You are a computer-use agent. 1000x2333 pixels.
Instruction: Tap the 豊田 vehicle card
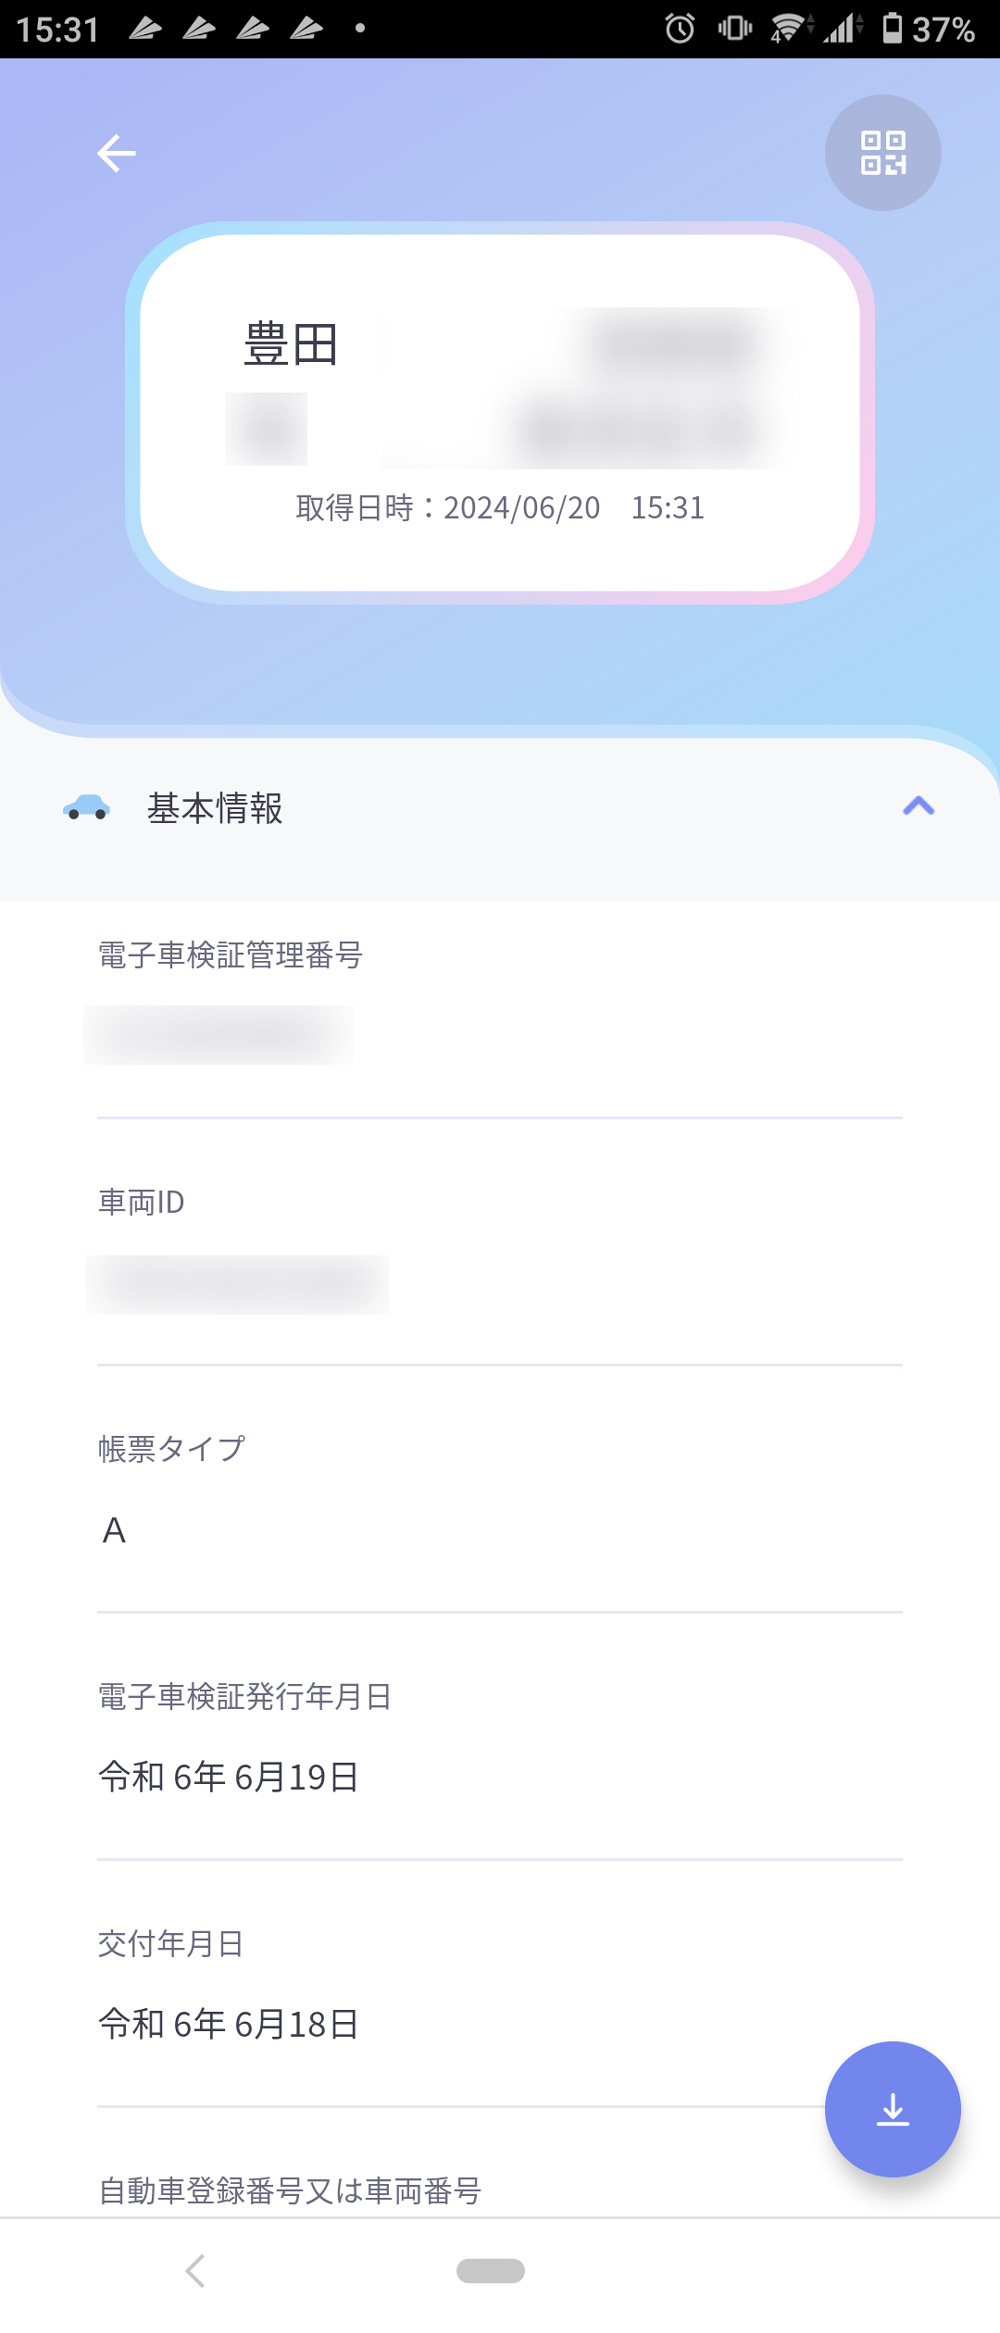[x=499, y=411]
